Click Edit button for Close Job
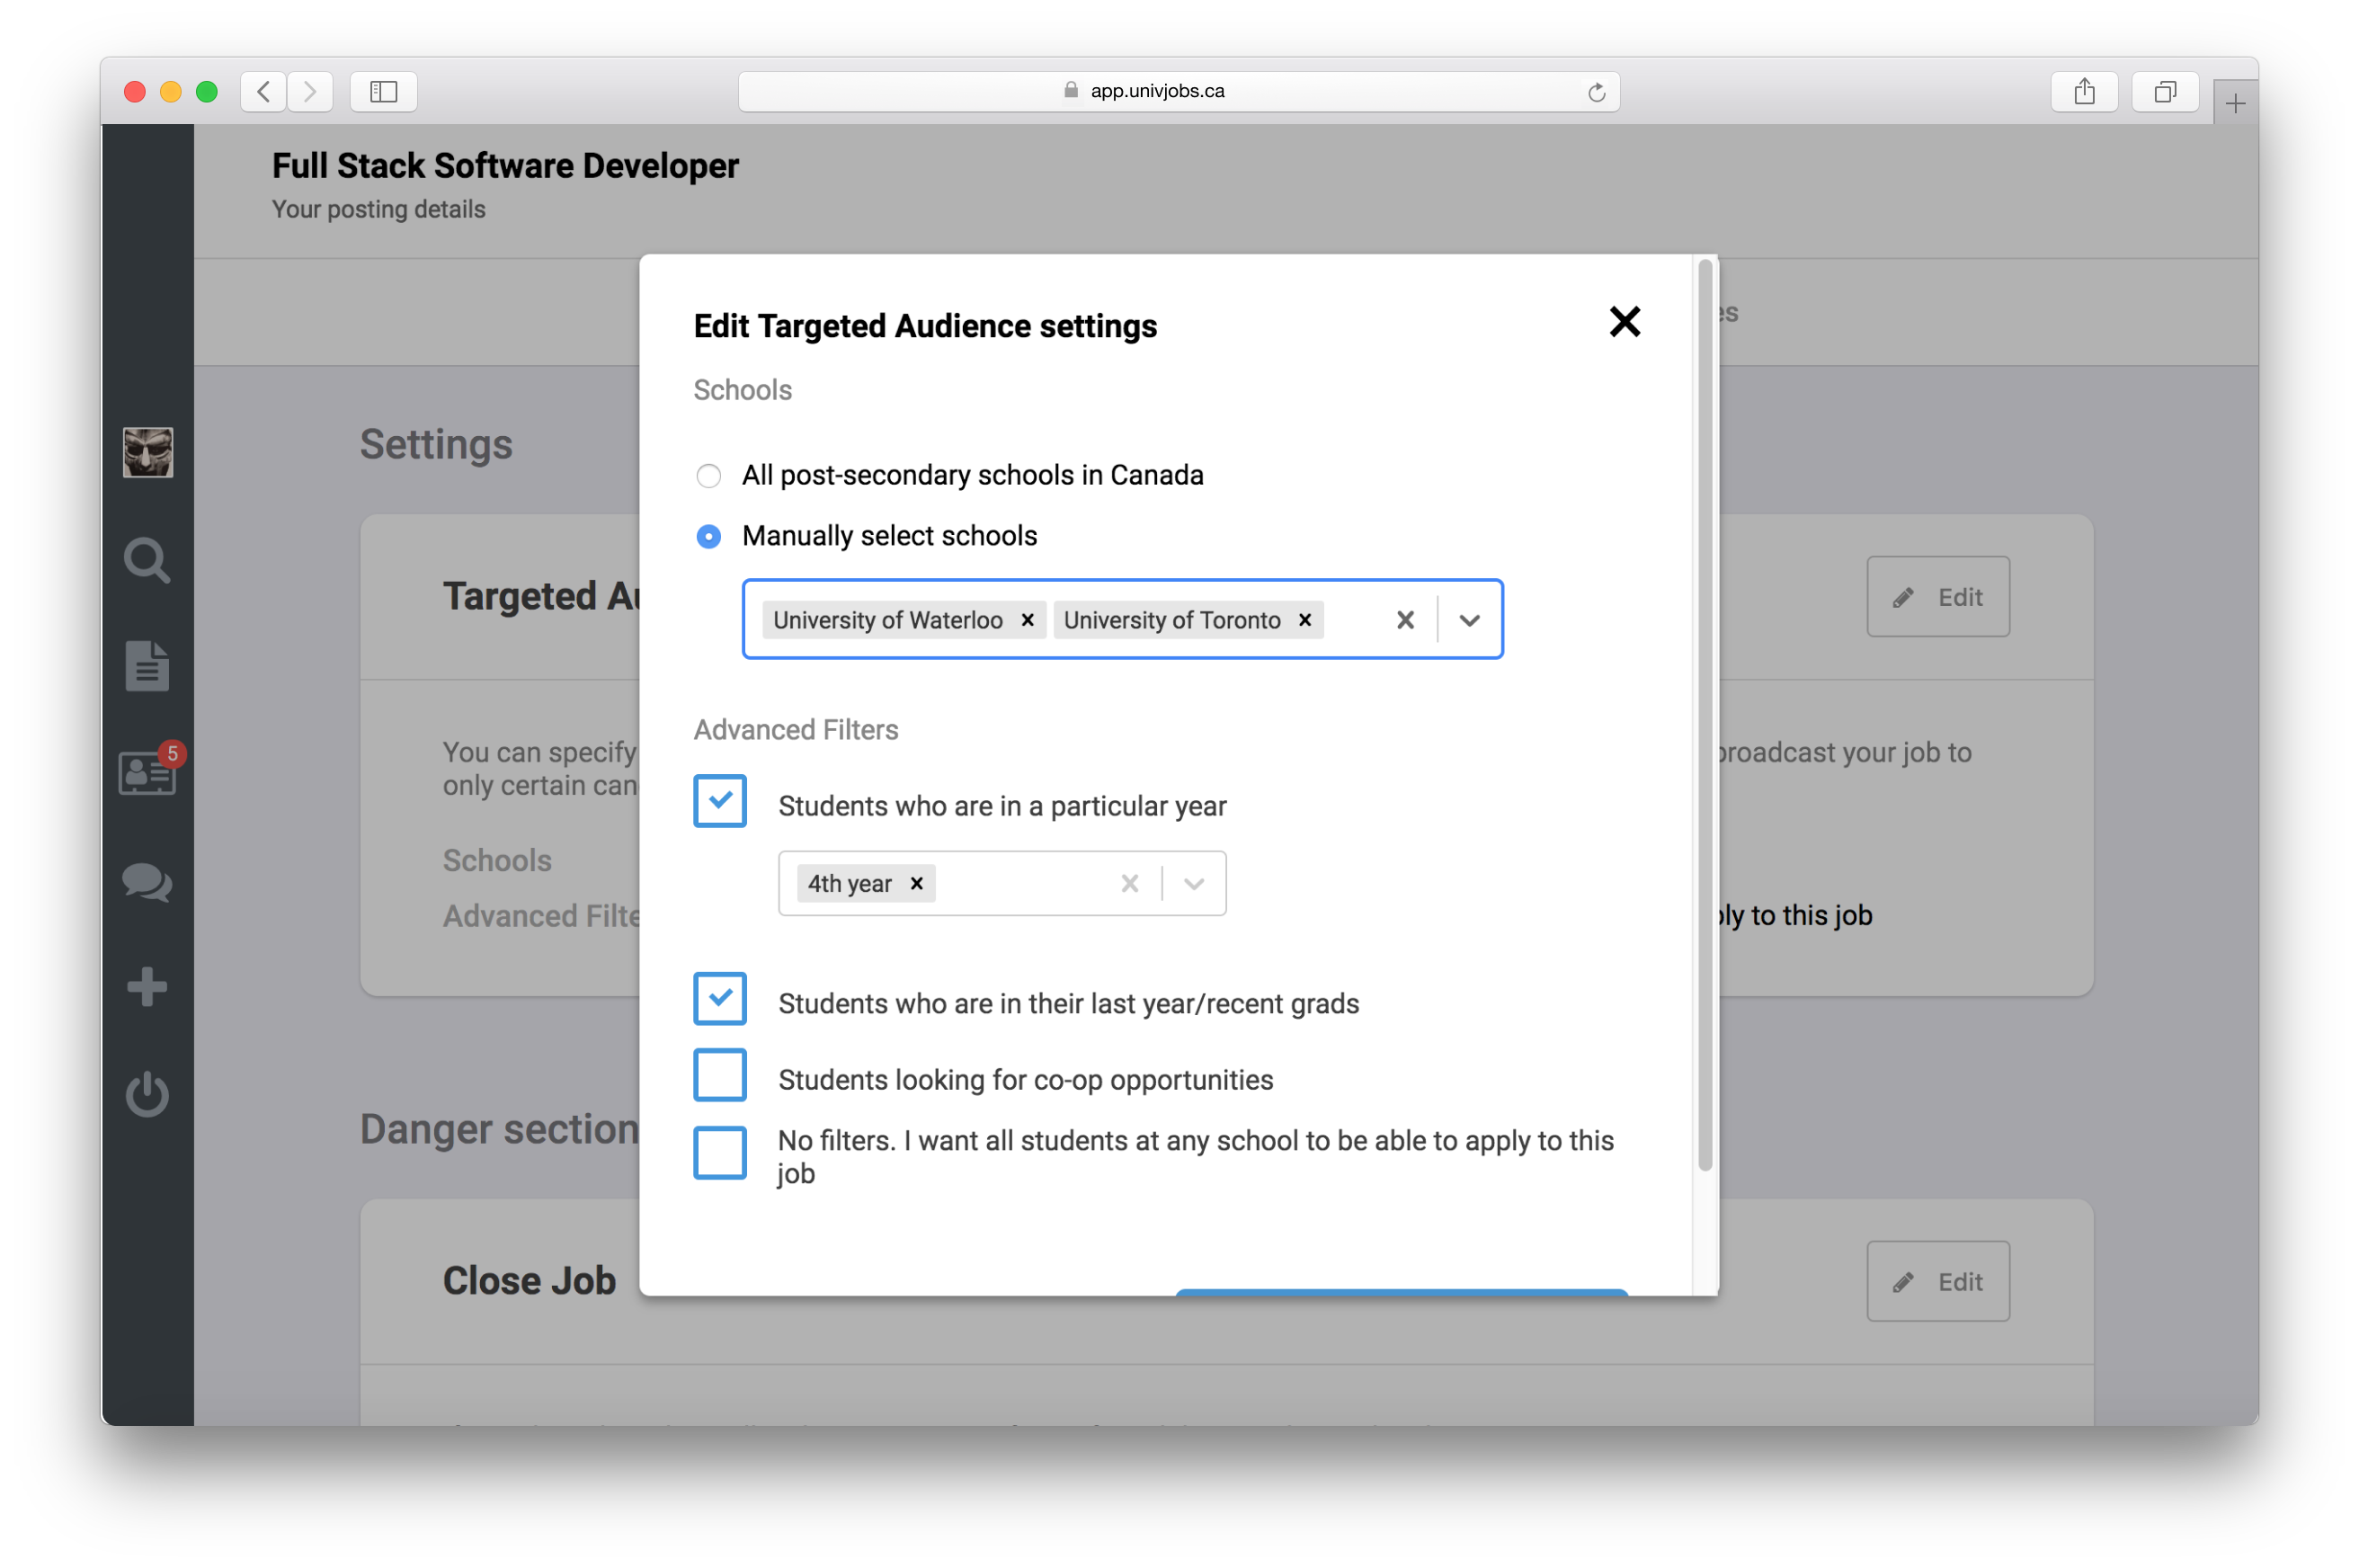 (x=1937, y=1282)
